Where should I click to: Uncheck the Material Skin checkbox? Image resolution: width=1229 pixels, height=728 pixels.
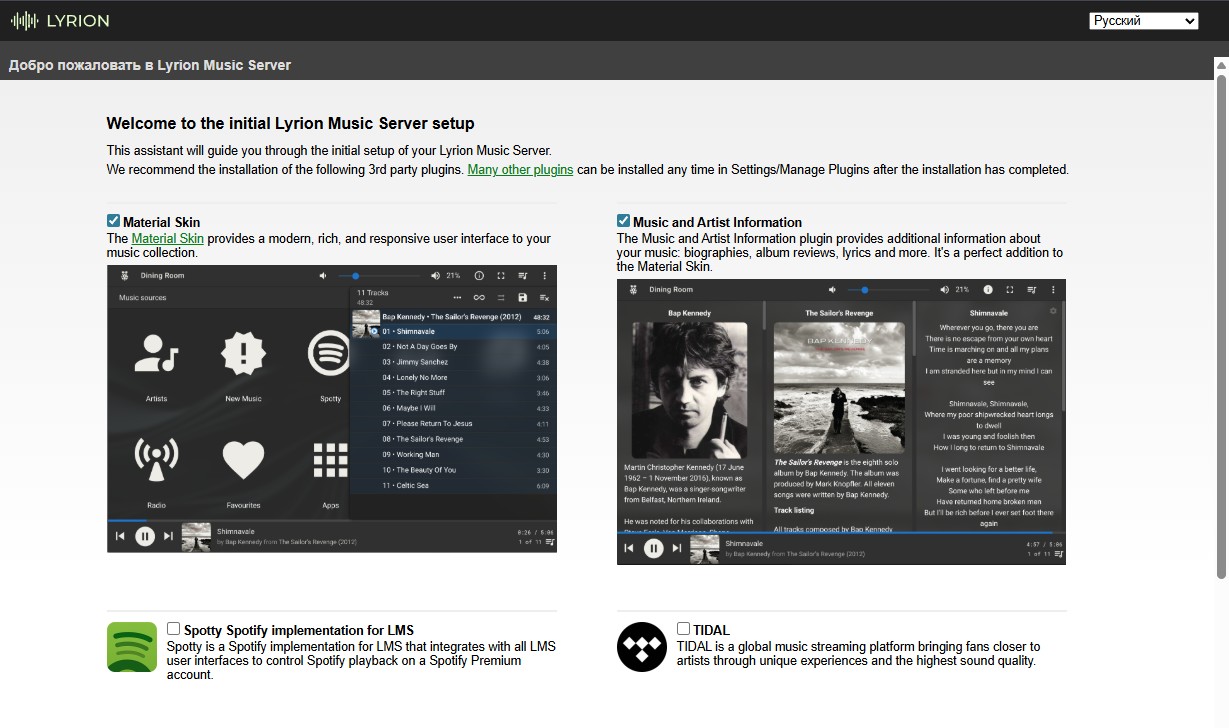(x=114, y=221)
